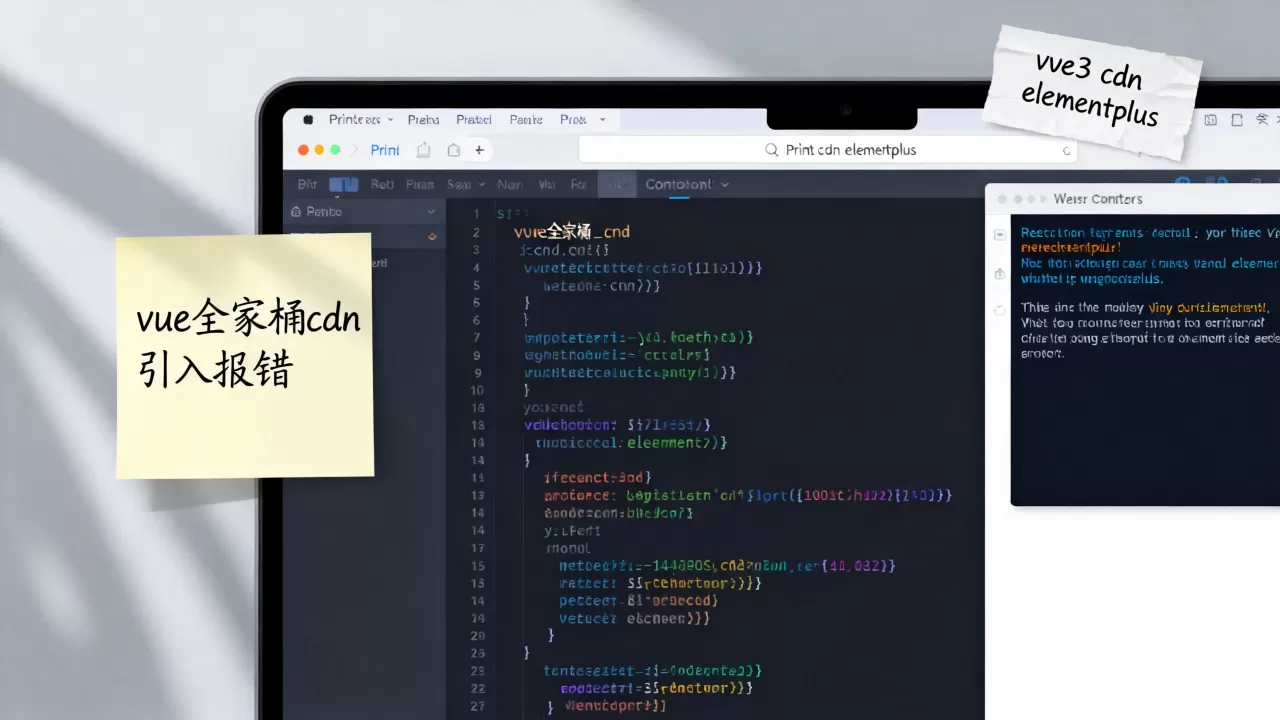Click the forward chevron beside the window controls
Screen dimensions: 1280x720
click(353, 150)
